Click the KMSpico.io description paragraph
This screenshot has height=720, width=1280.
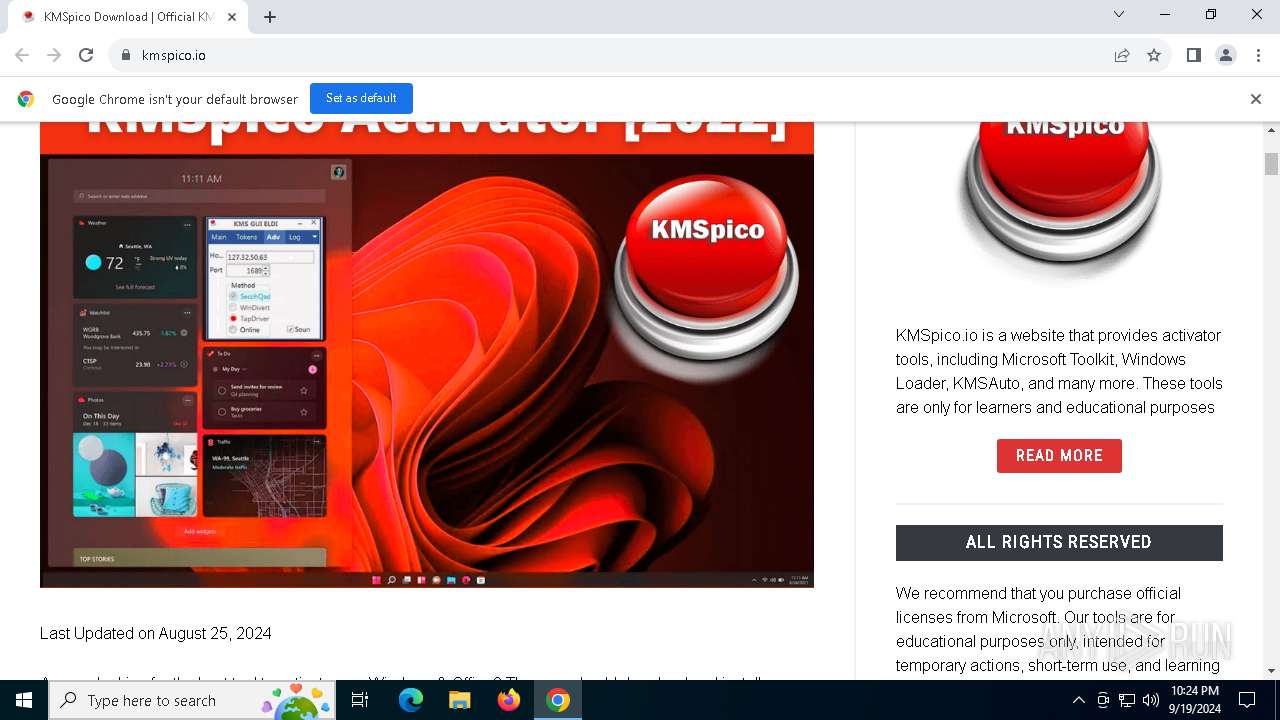(x=1059, y=371)
